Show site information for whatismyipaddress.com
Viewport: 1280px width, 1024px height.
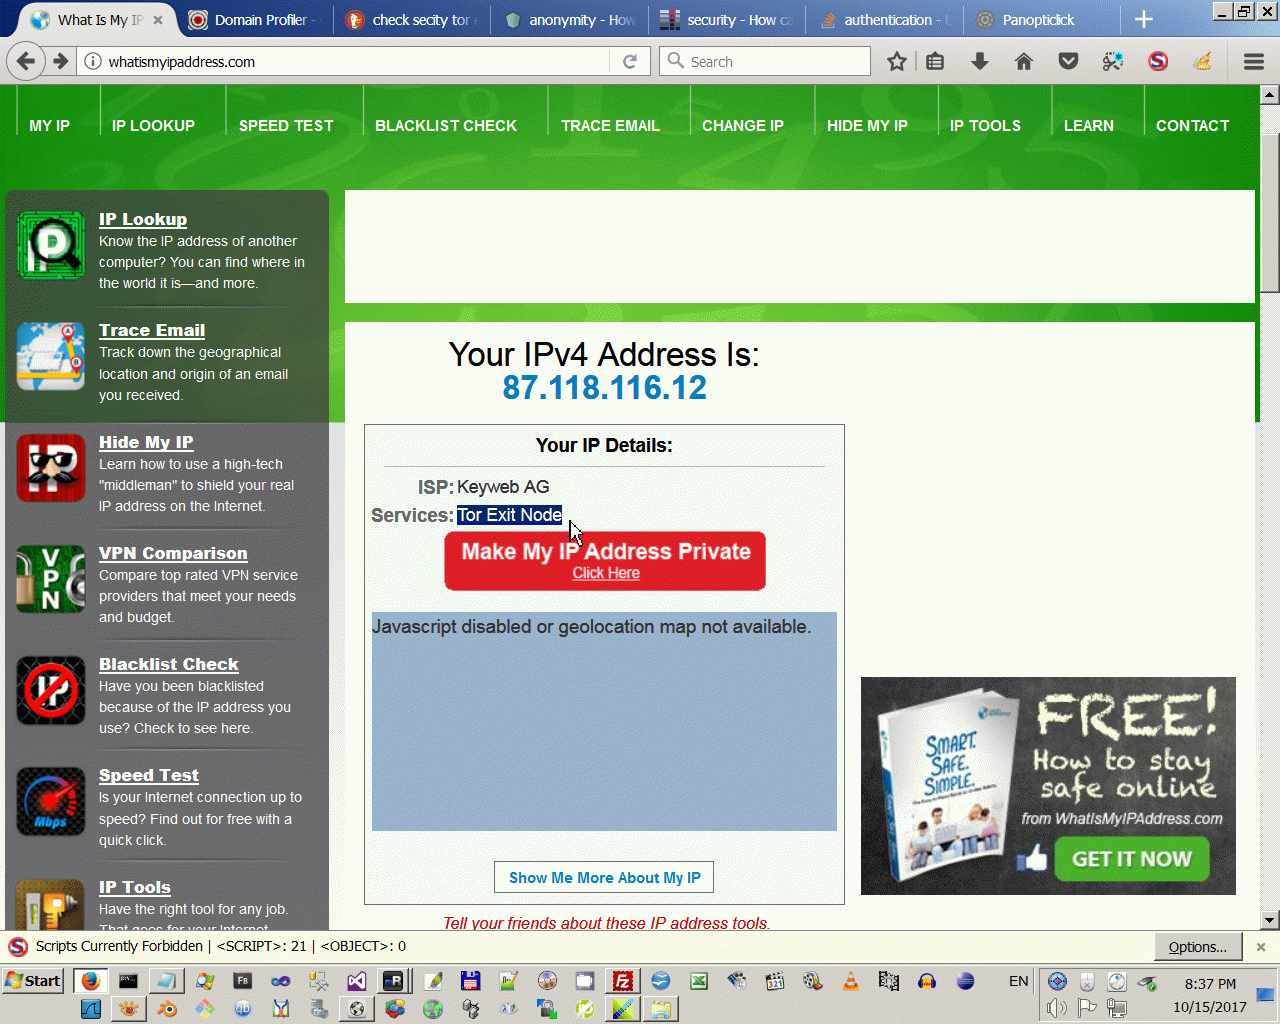pyautogui.click(x=93, y=61)
